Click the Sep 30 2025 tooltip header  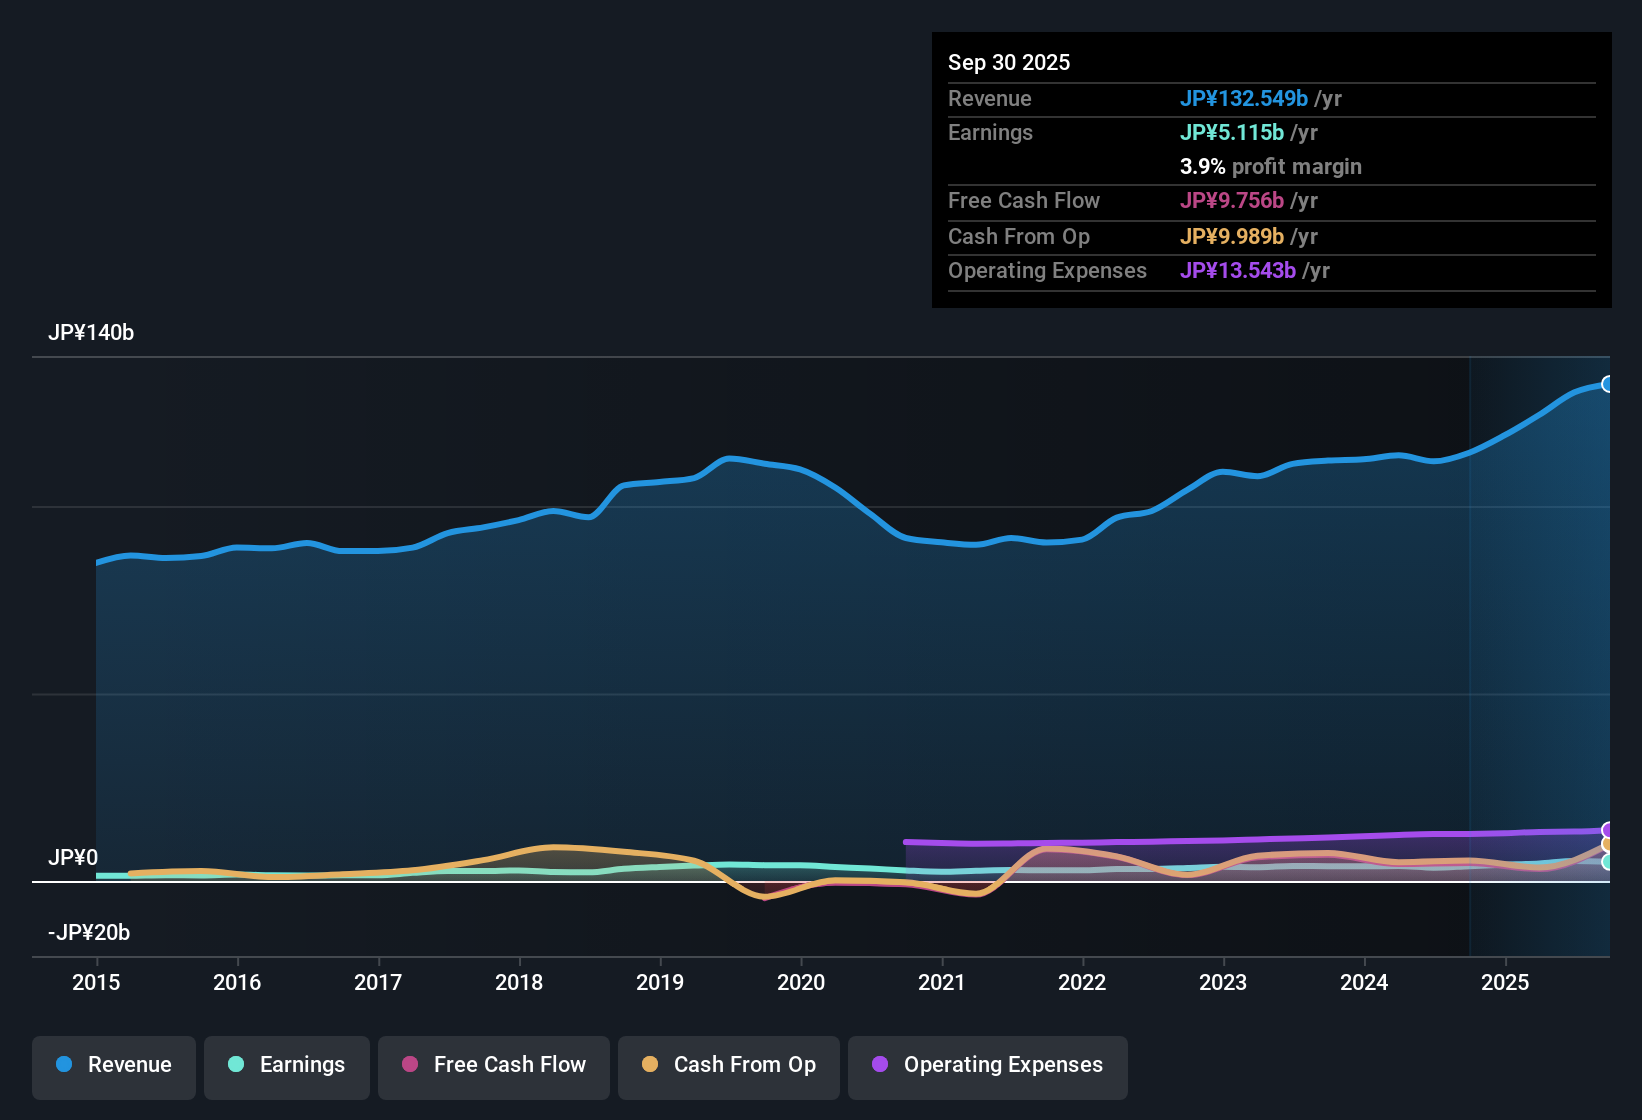pyautogui.click(x=1009, y=62)
